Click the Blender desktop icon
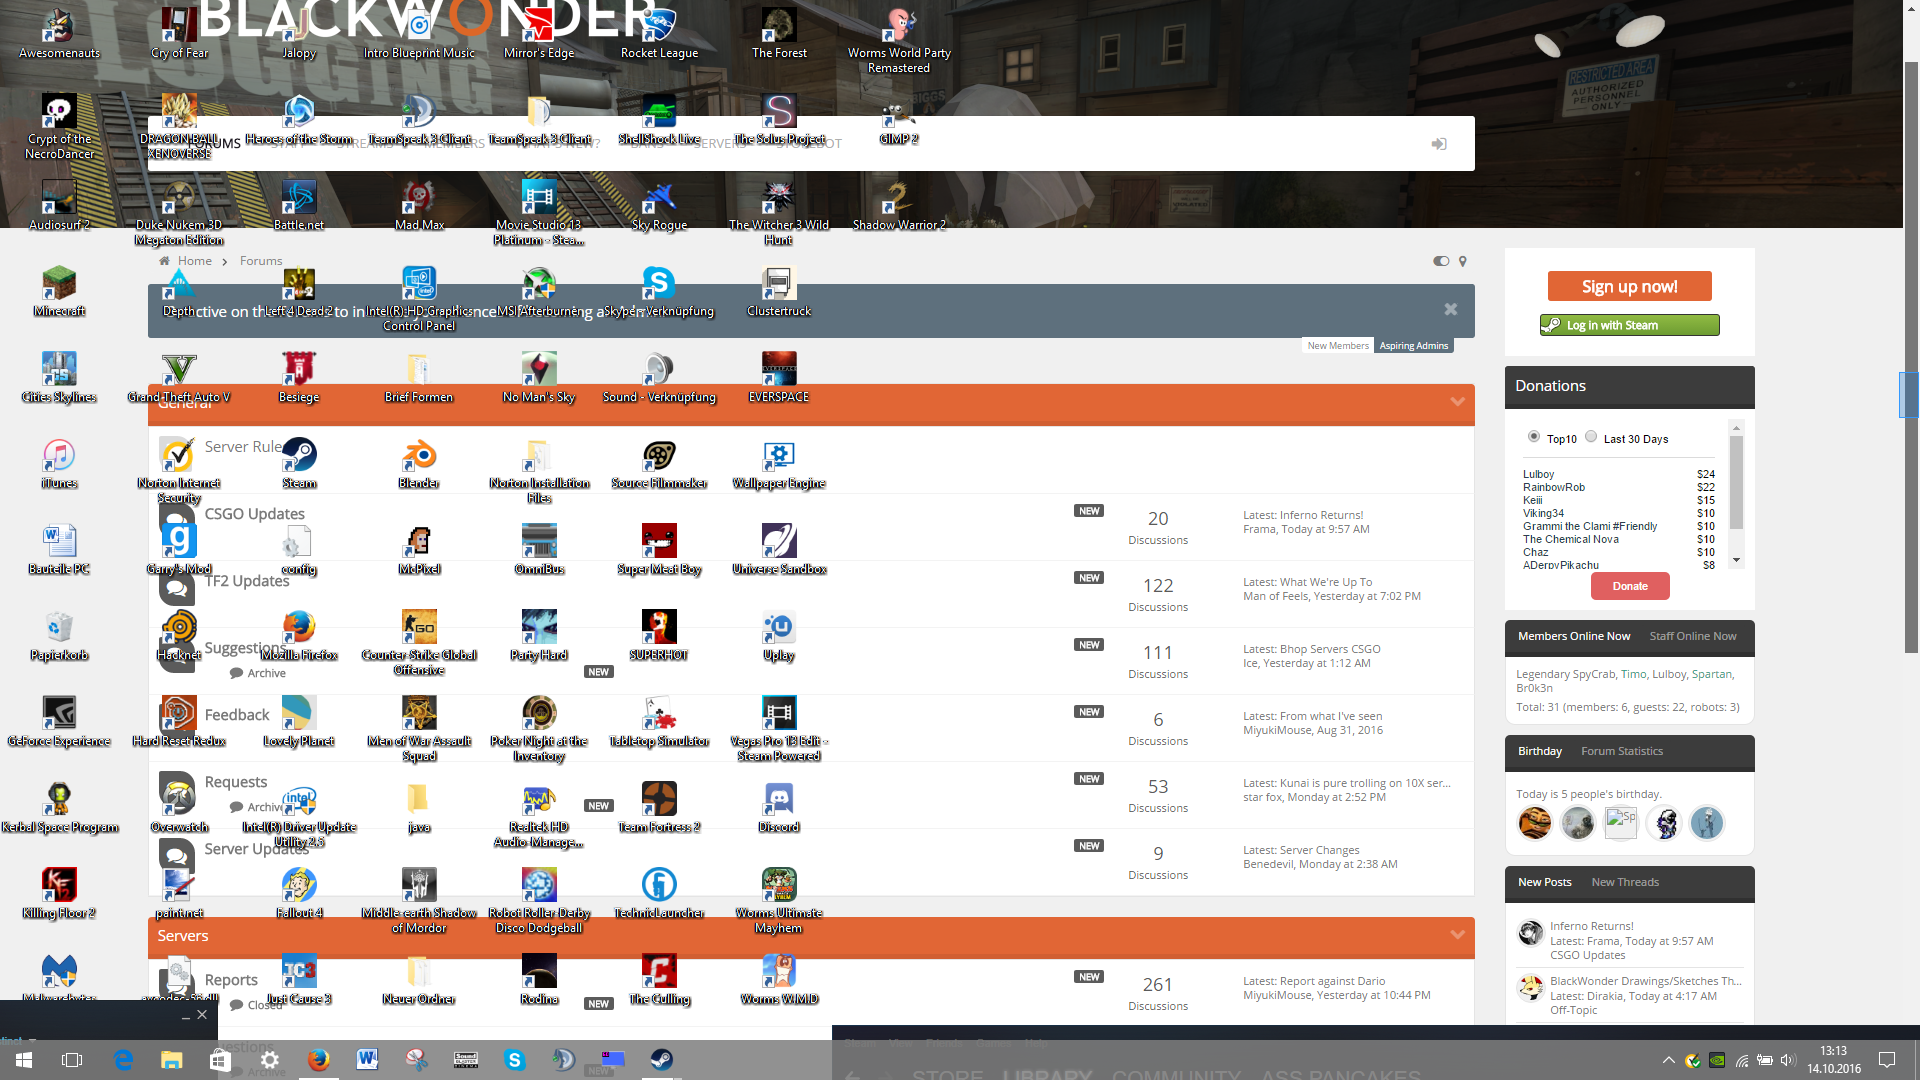Image resolution: width=1920 pixels, height=1080 pixels. tap(419, 463)
